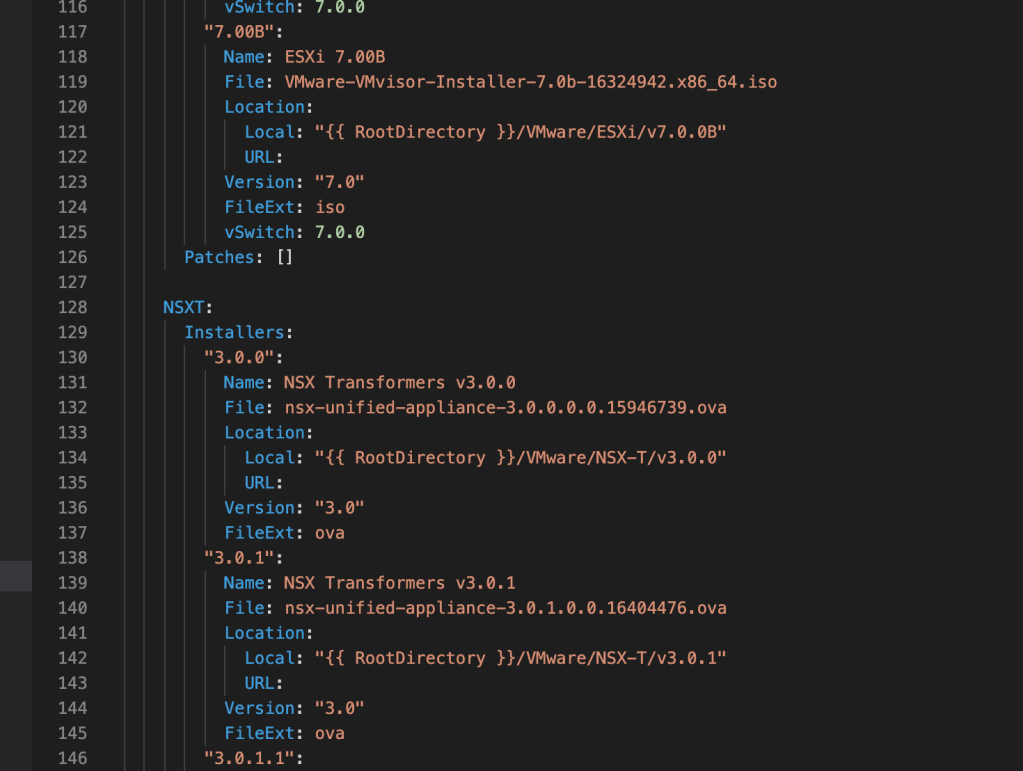1023x771 pixels.
Task: Click the "3.0.0" installer key
Action: click(x=242, y=357)
